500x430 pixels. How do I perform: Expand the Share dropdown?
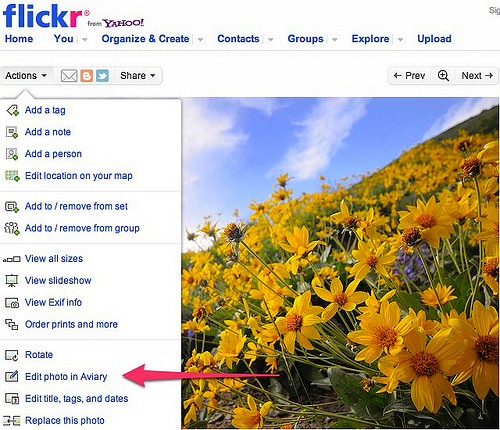138,76
